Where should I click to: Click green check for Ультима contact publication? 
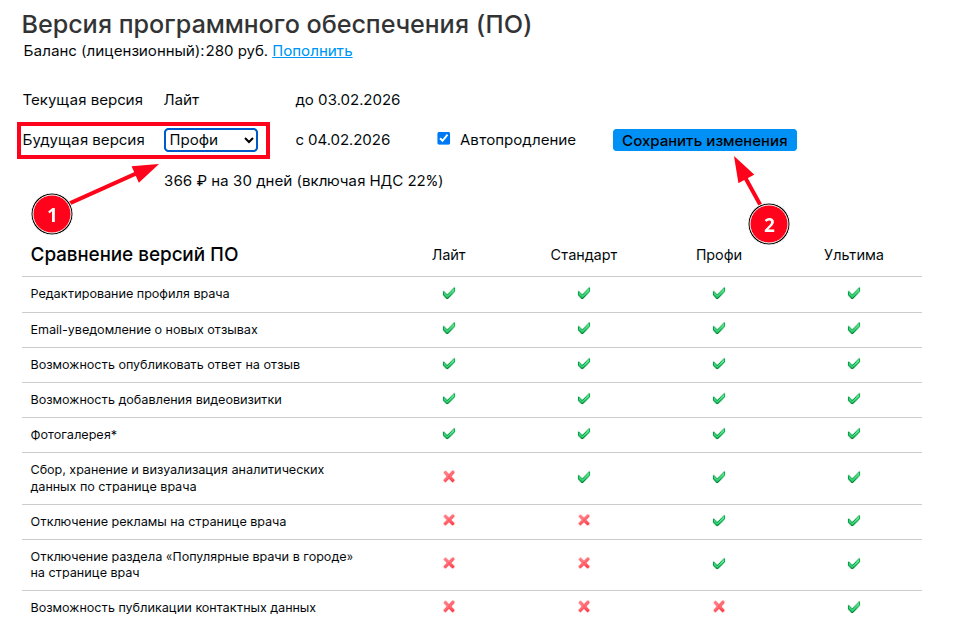853,607
